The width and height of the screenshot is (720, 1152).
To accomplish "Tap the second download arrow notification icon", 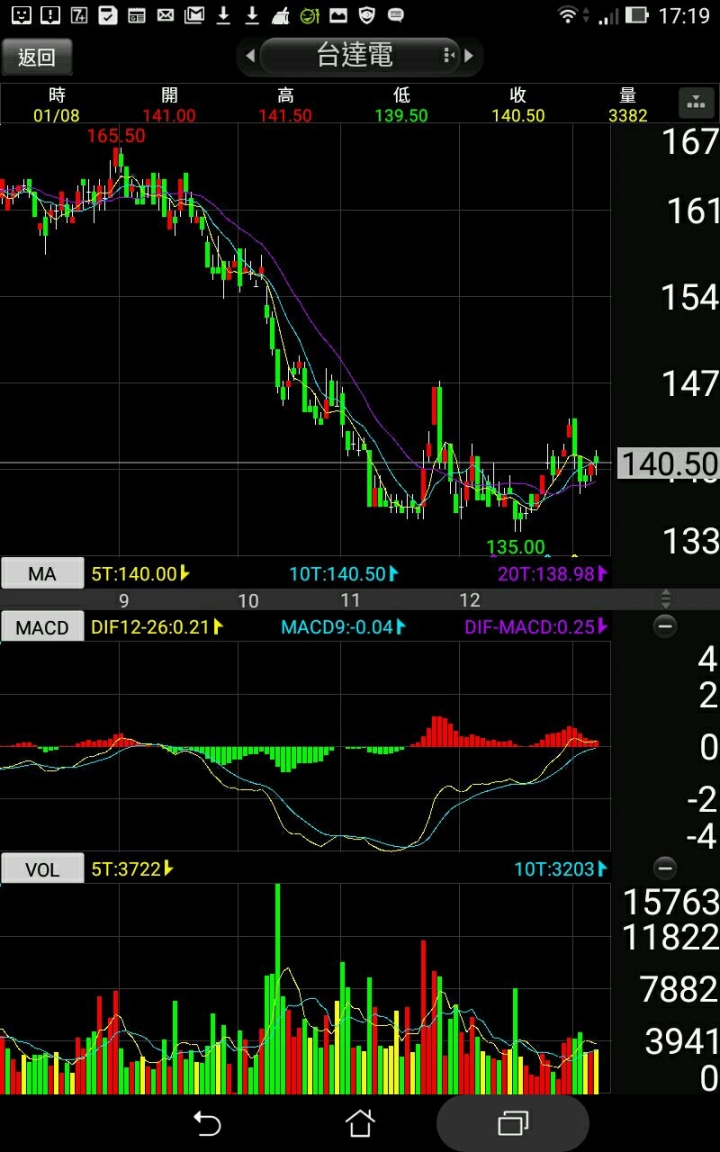I will click(x=252, y=15).
